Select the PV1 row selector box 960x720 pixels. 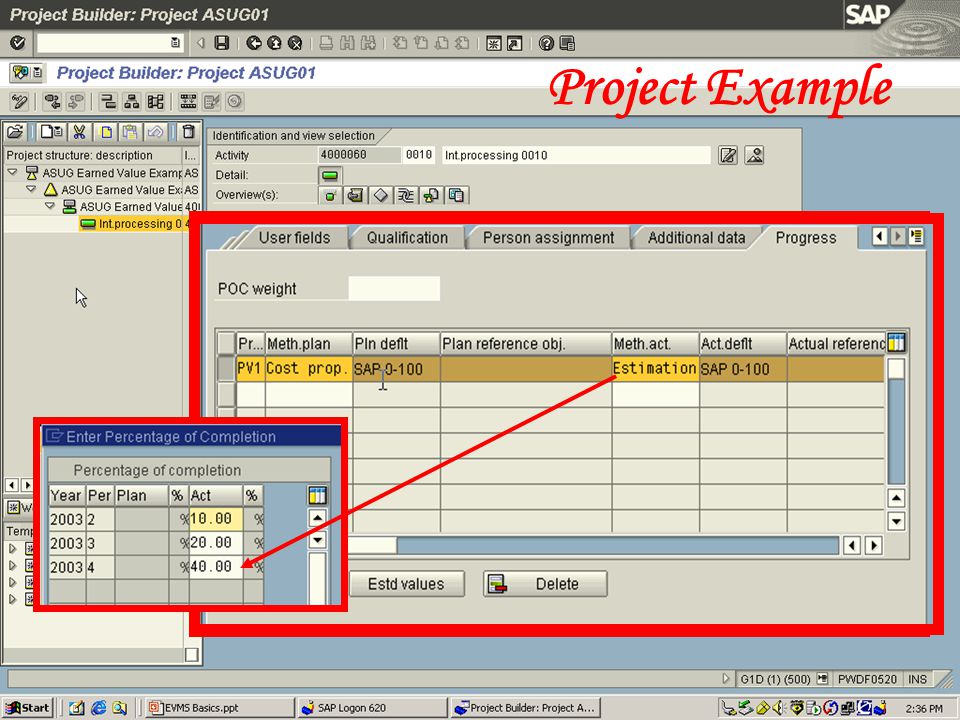coord(227,369)
